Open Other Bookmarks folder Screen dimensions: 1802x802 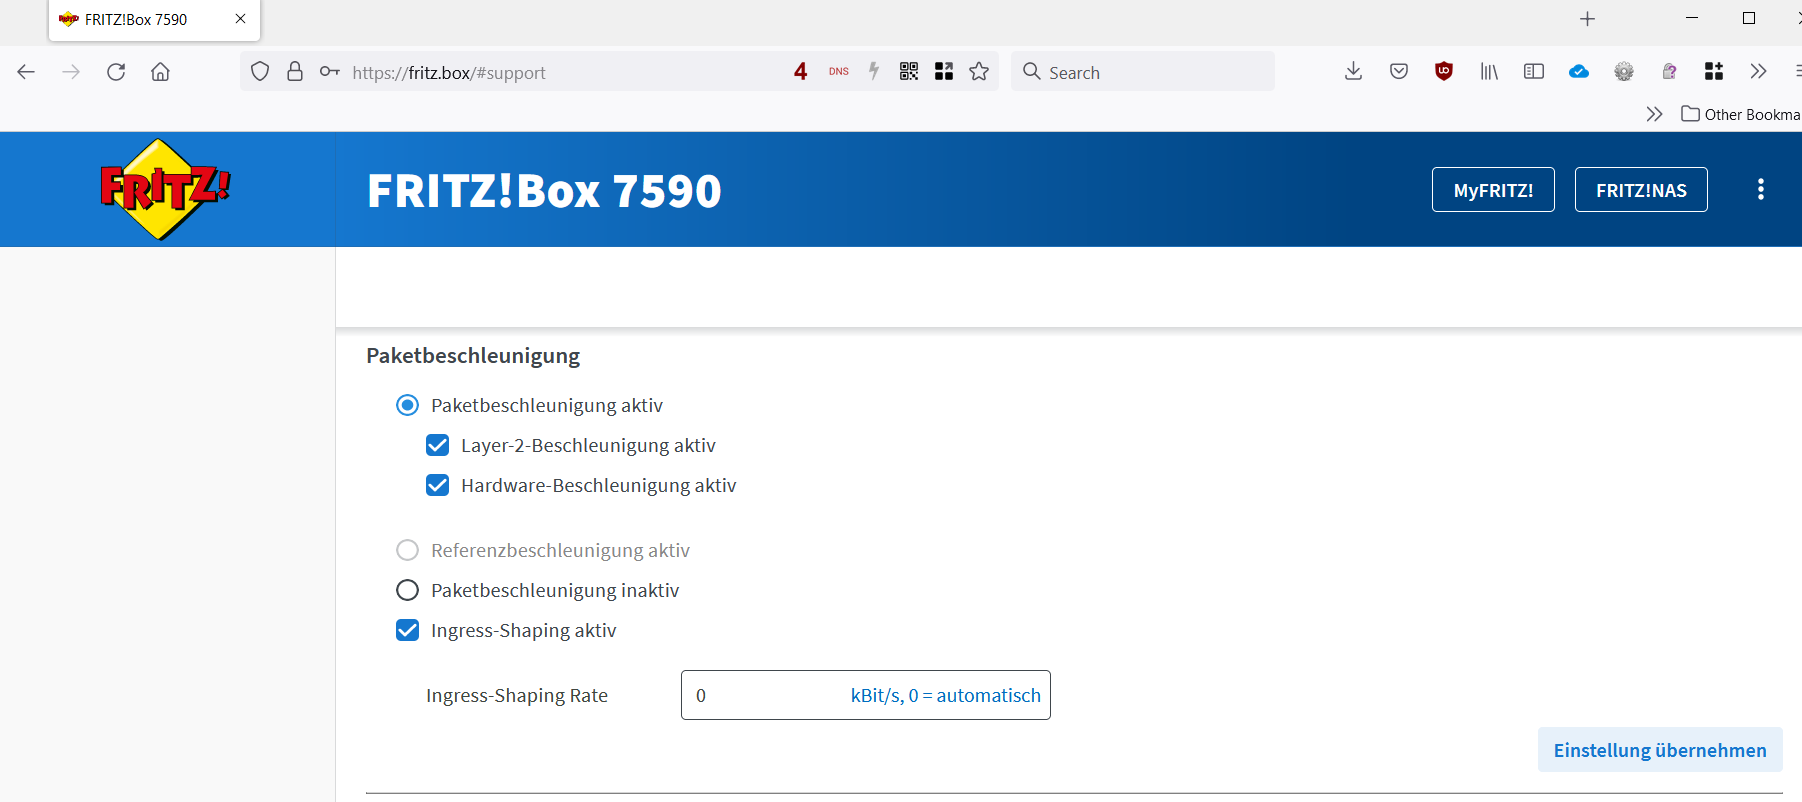1741,114
